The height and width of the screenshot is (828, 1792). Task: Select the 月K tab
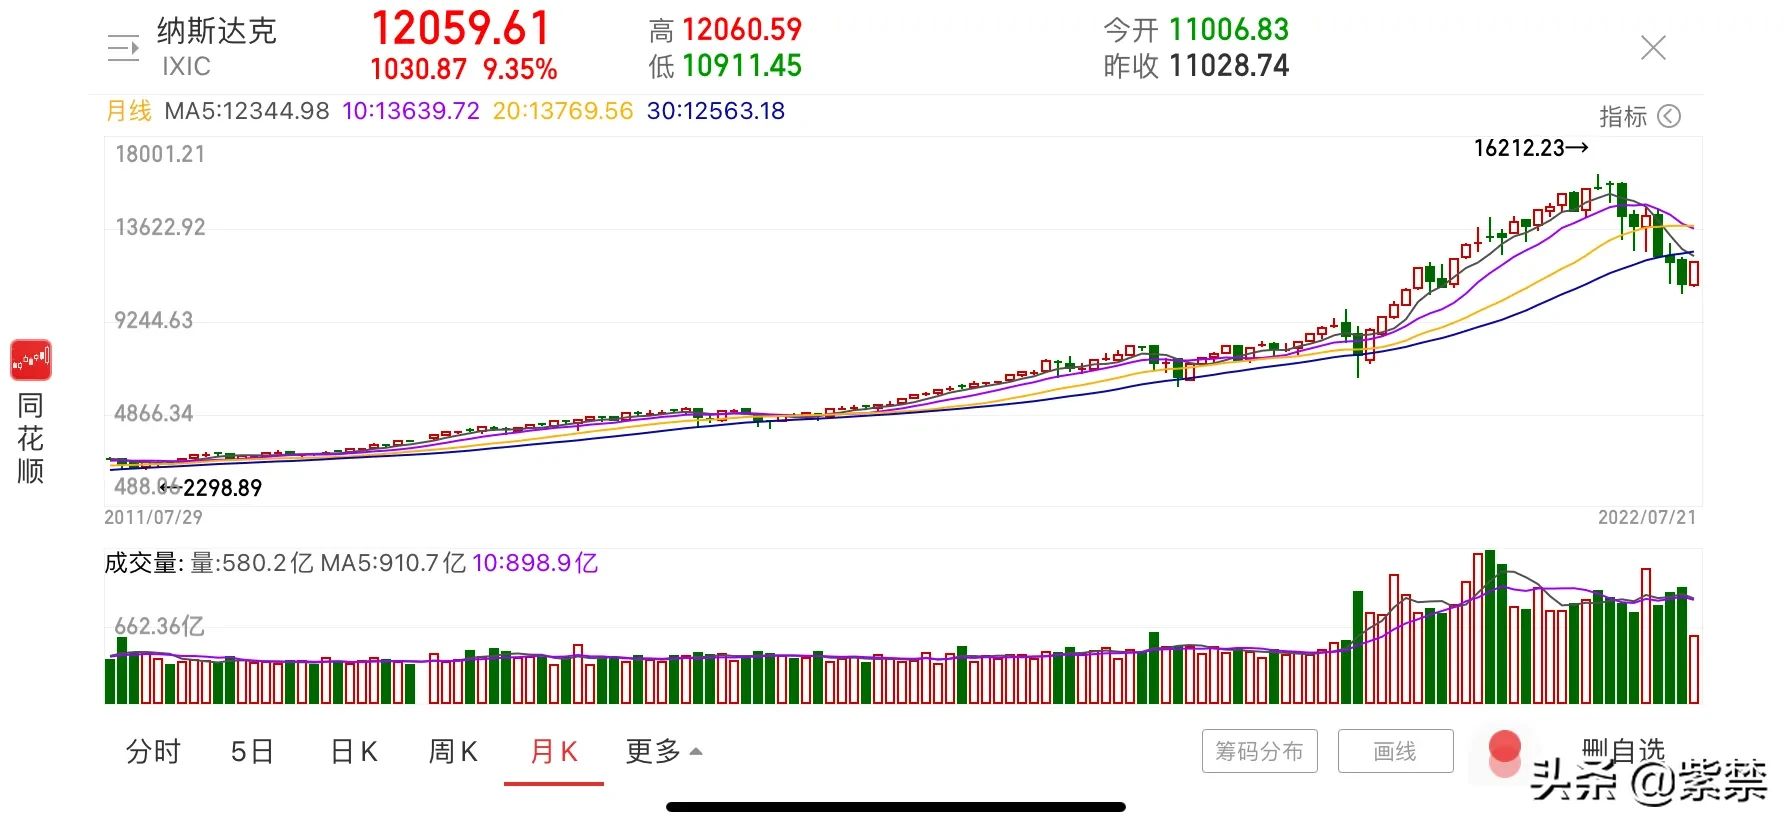(554, 751)
